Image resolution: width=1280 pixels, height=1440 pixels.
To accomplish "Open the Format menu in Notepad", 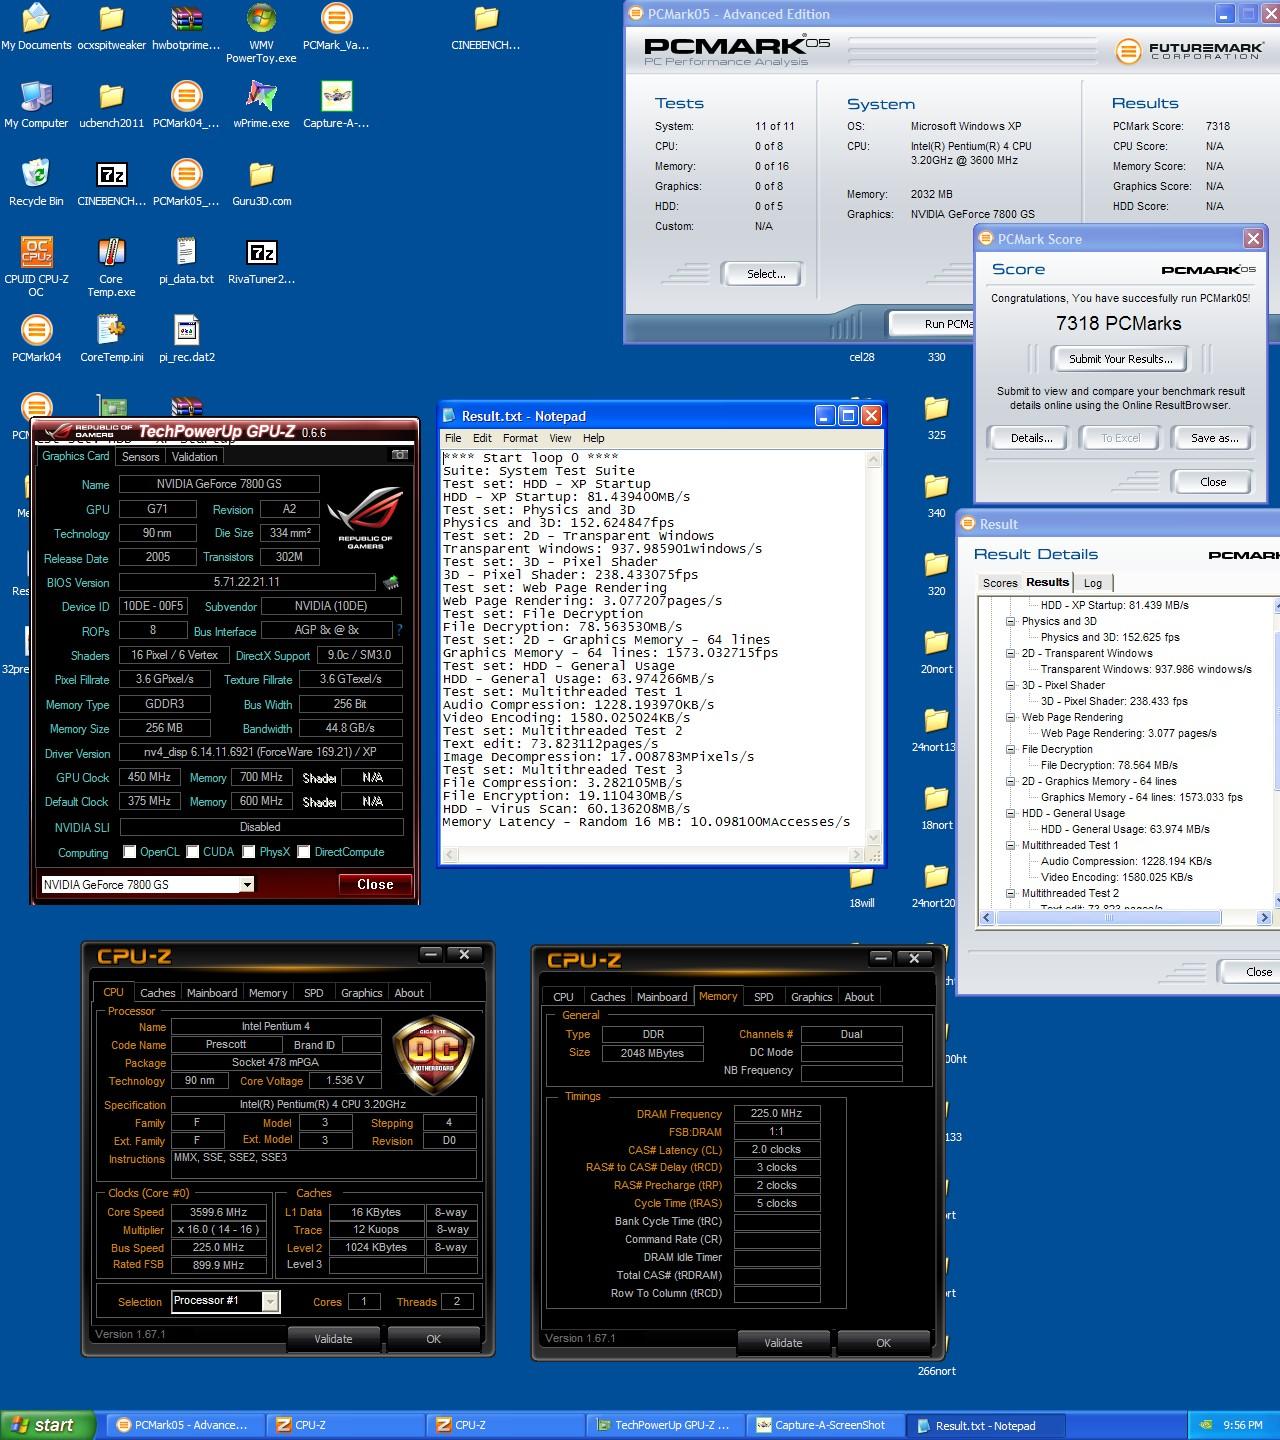I will [x=520, y=438].
